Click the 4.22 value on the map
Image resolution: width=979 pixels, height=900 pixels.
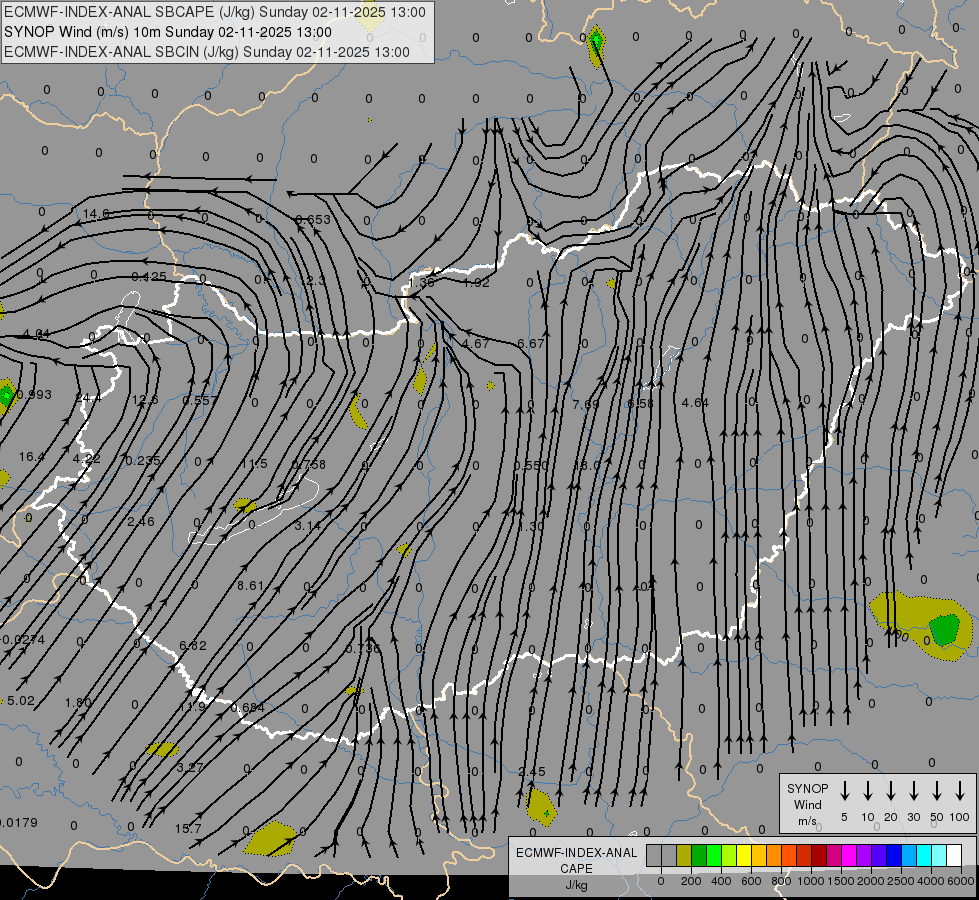[x=86, y=458]
